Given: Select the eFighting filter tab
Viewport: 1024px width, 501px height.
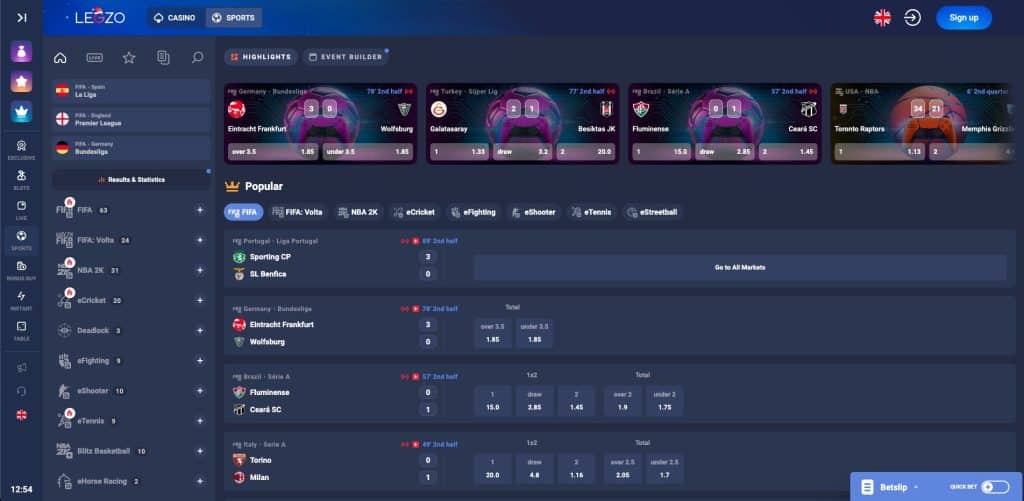Looking at the screenshot, I should (x=473, y=212).
